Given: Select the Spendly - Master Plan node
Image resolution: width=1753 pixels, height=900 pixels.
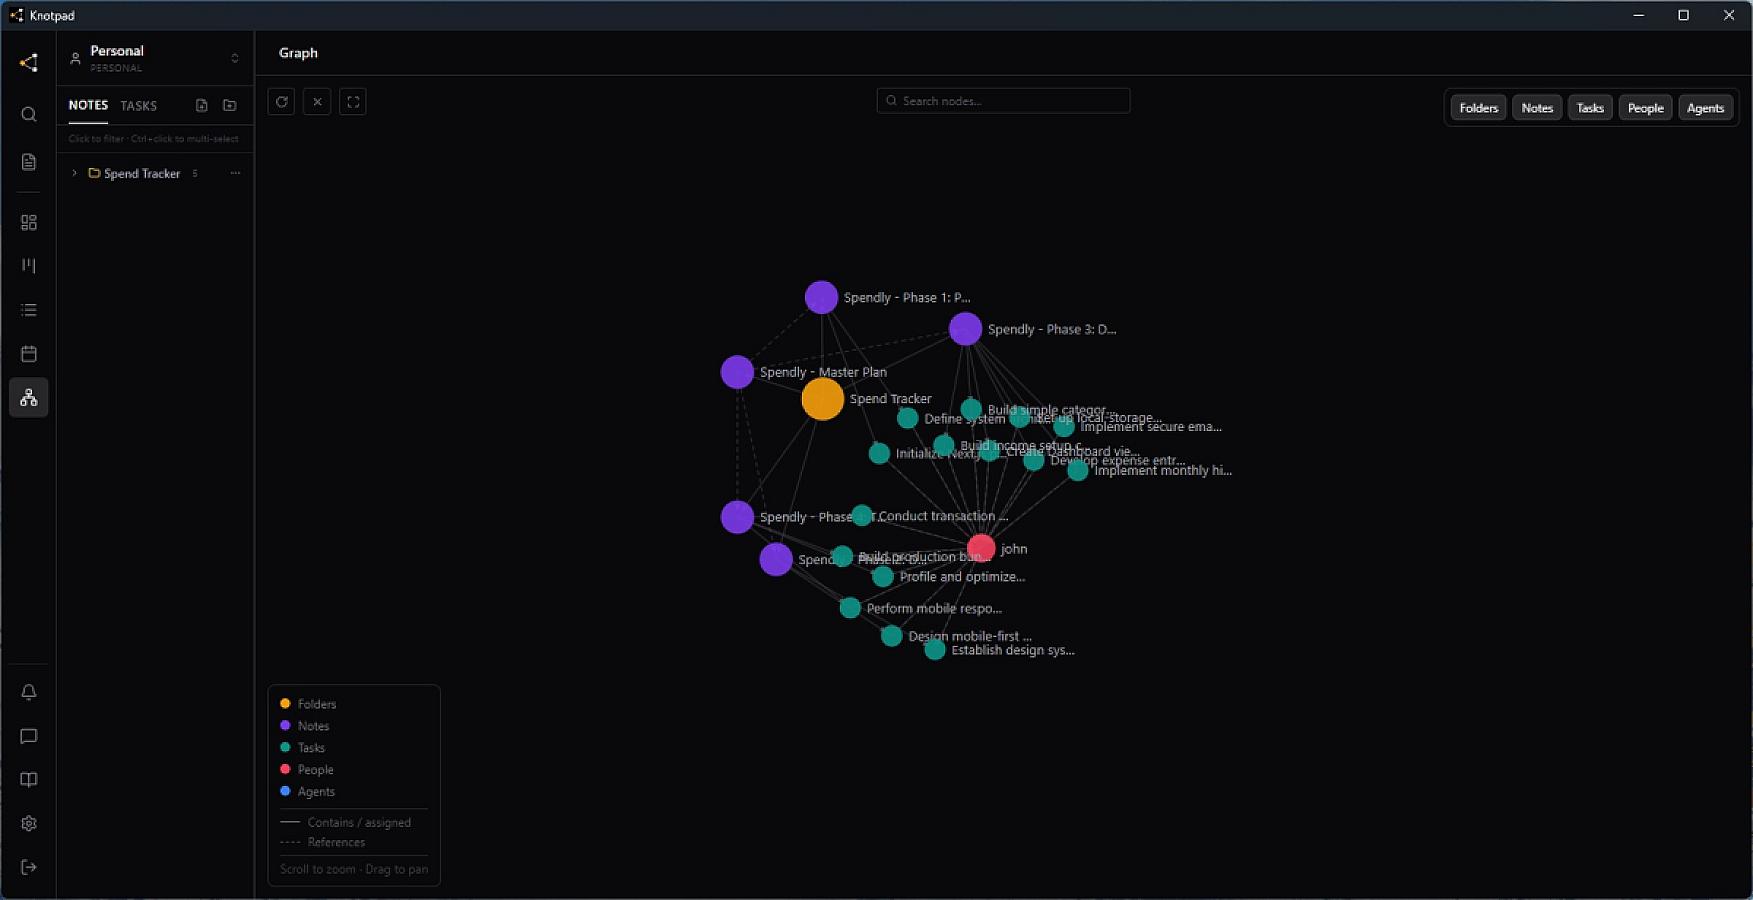Looking at the screenshot, I should coord(737,372).
